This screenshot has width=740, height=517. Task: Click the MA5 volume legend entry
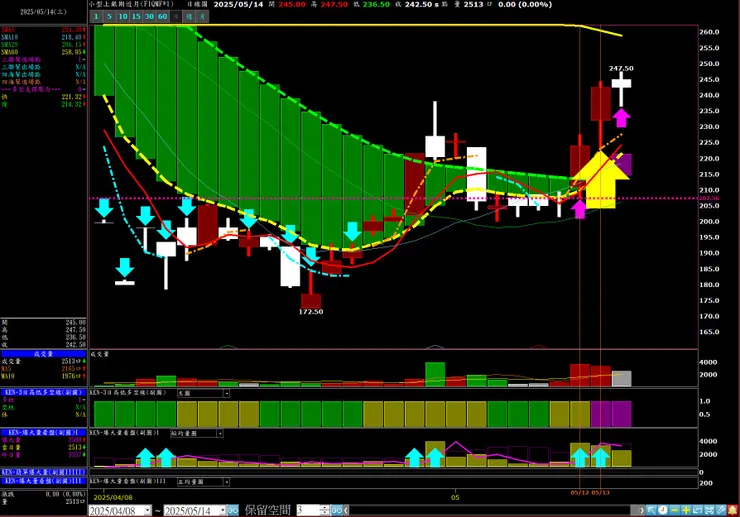coord(43,369)
